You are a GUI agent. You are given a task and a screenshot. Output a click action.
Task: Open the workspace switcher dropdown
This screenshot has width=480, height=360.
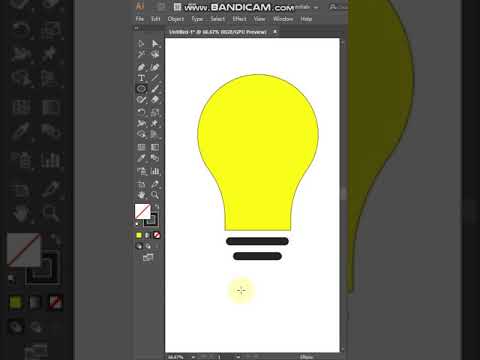306,7
